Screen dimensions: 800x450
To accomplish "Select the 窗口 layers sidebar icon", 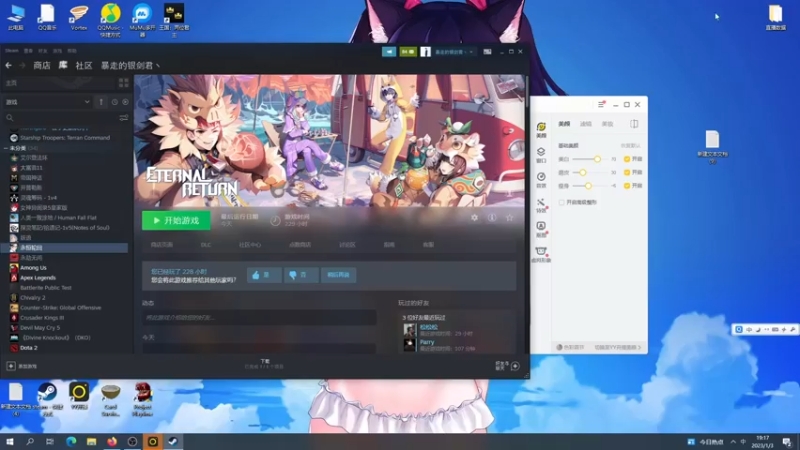I will tap(541, 155).
